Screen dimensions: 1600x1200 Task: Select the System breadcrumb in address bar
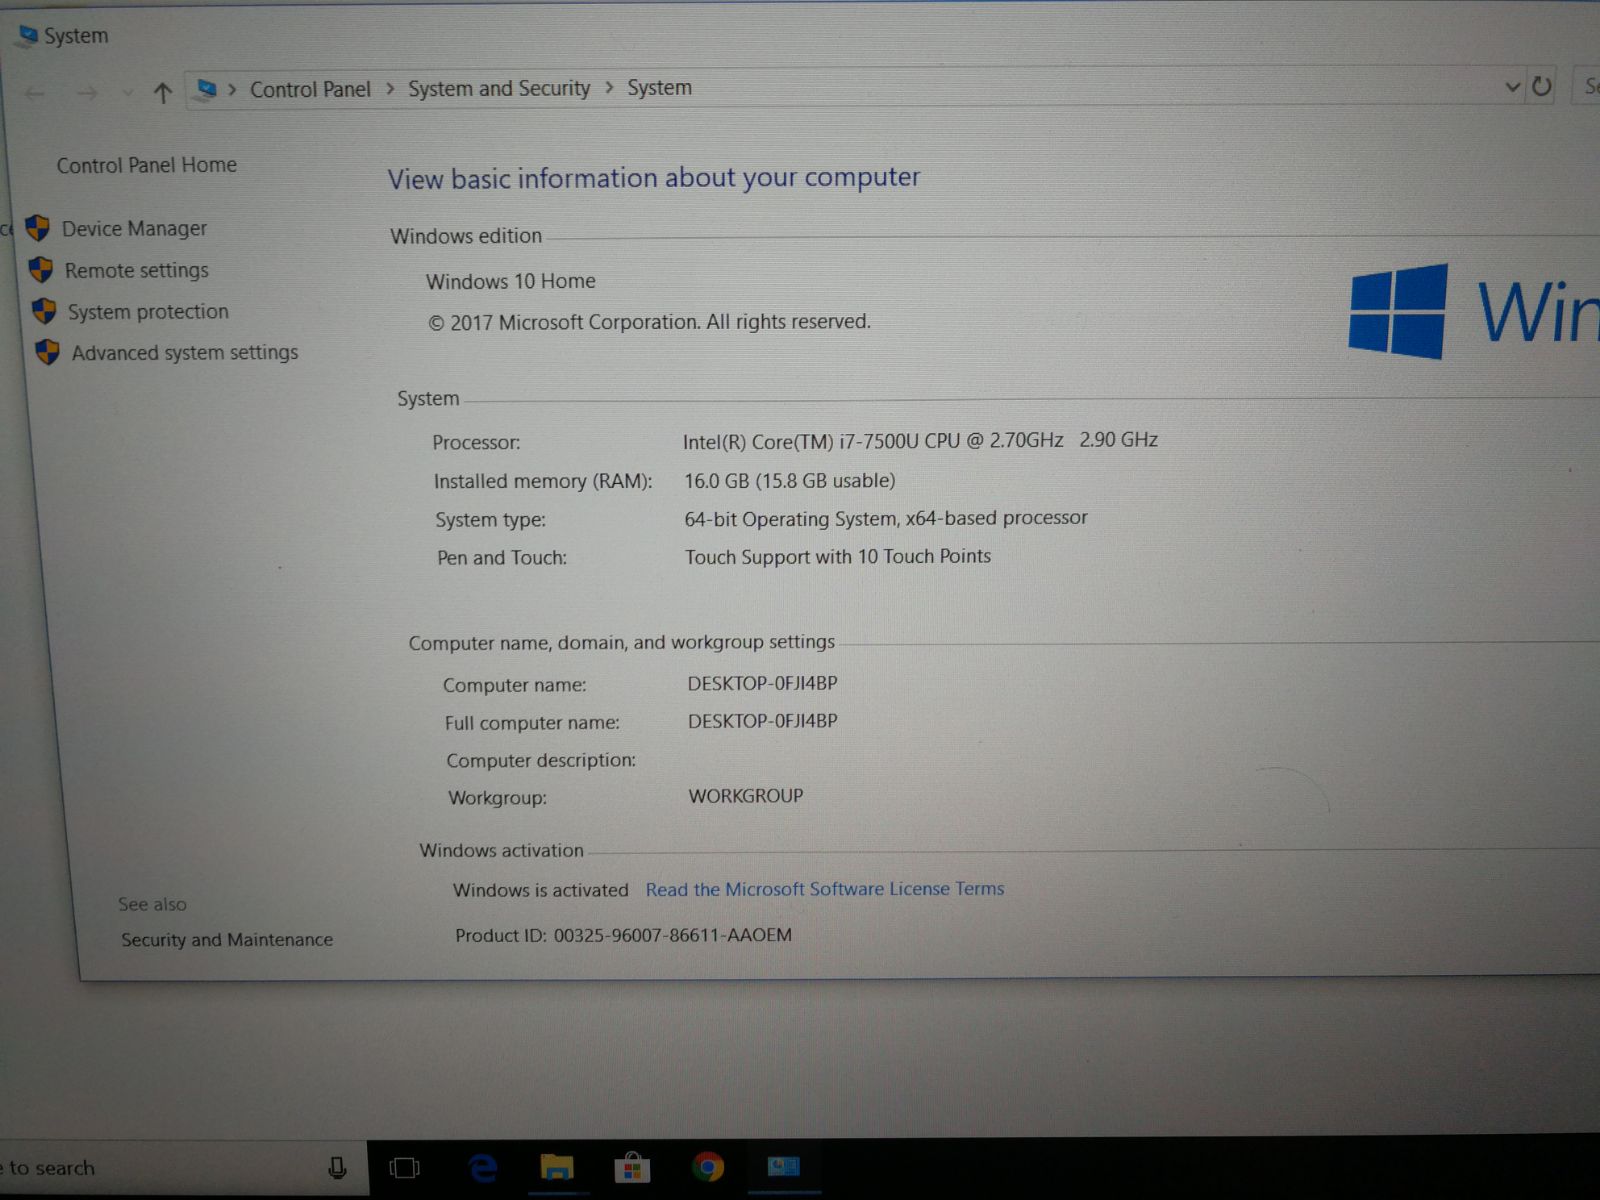coord(659,88)
